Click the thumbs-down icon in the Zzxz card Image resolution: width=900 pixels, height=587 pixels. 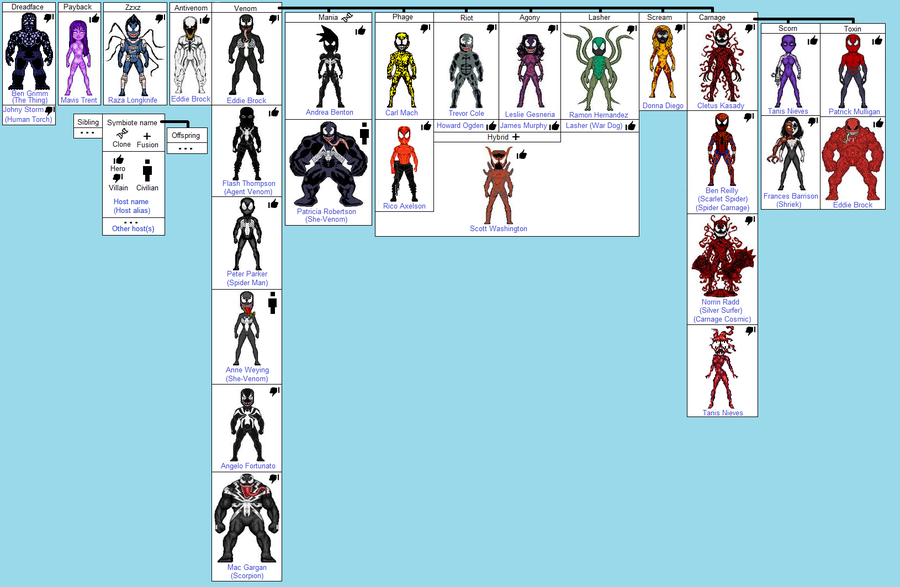161,18
